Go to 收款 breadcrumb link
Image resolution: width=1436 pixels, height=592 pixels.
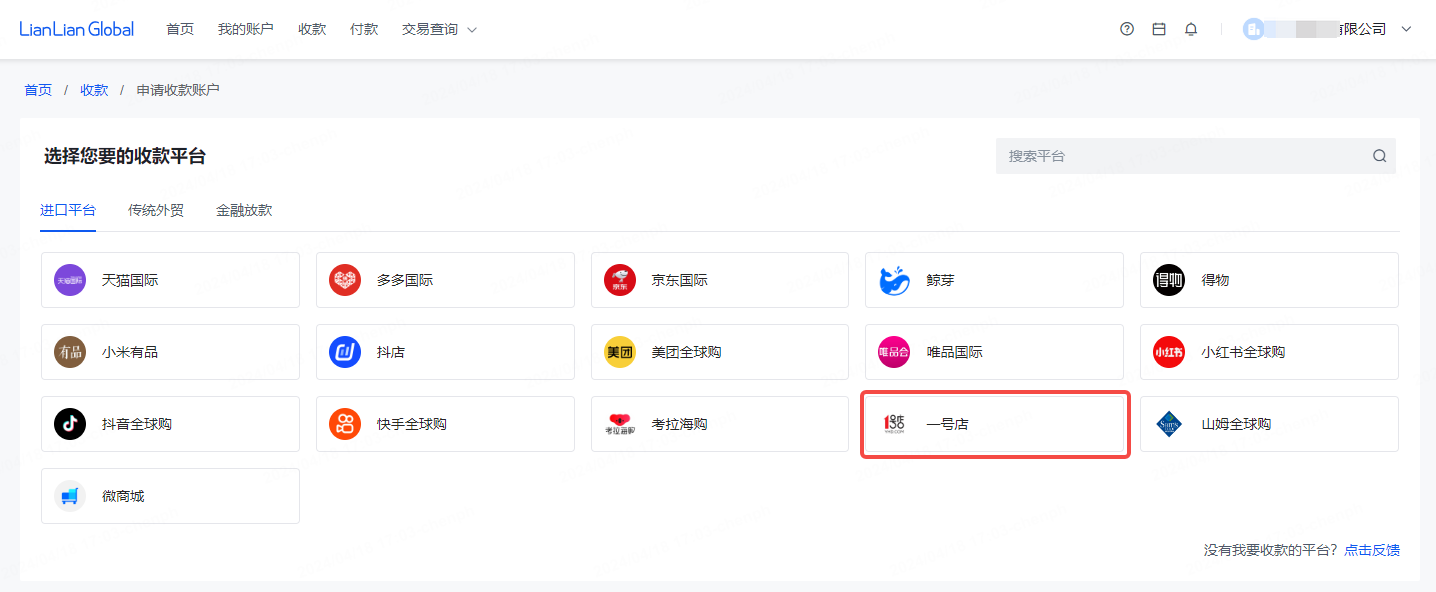click(x=94, y=90)
